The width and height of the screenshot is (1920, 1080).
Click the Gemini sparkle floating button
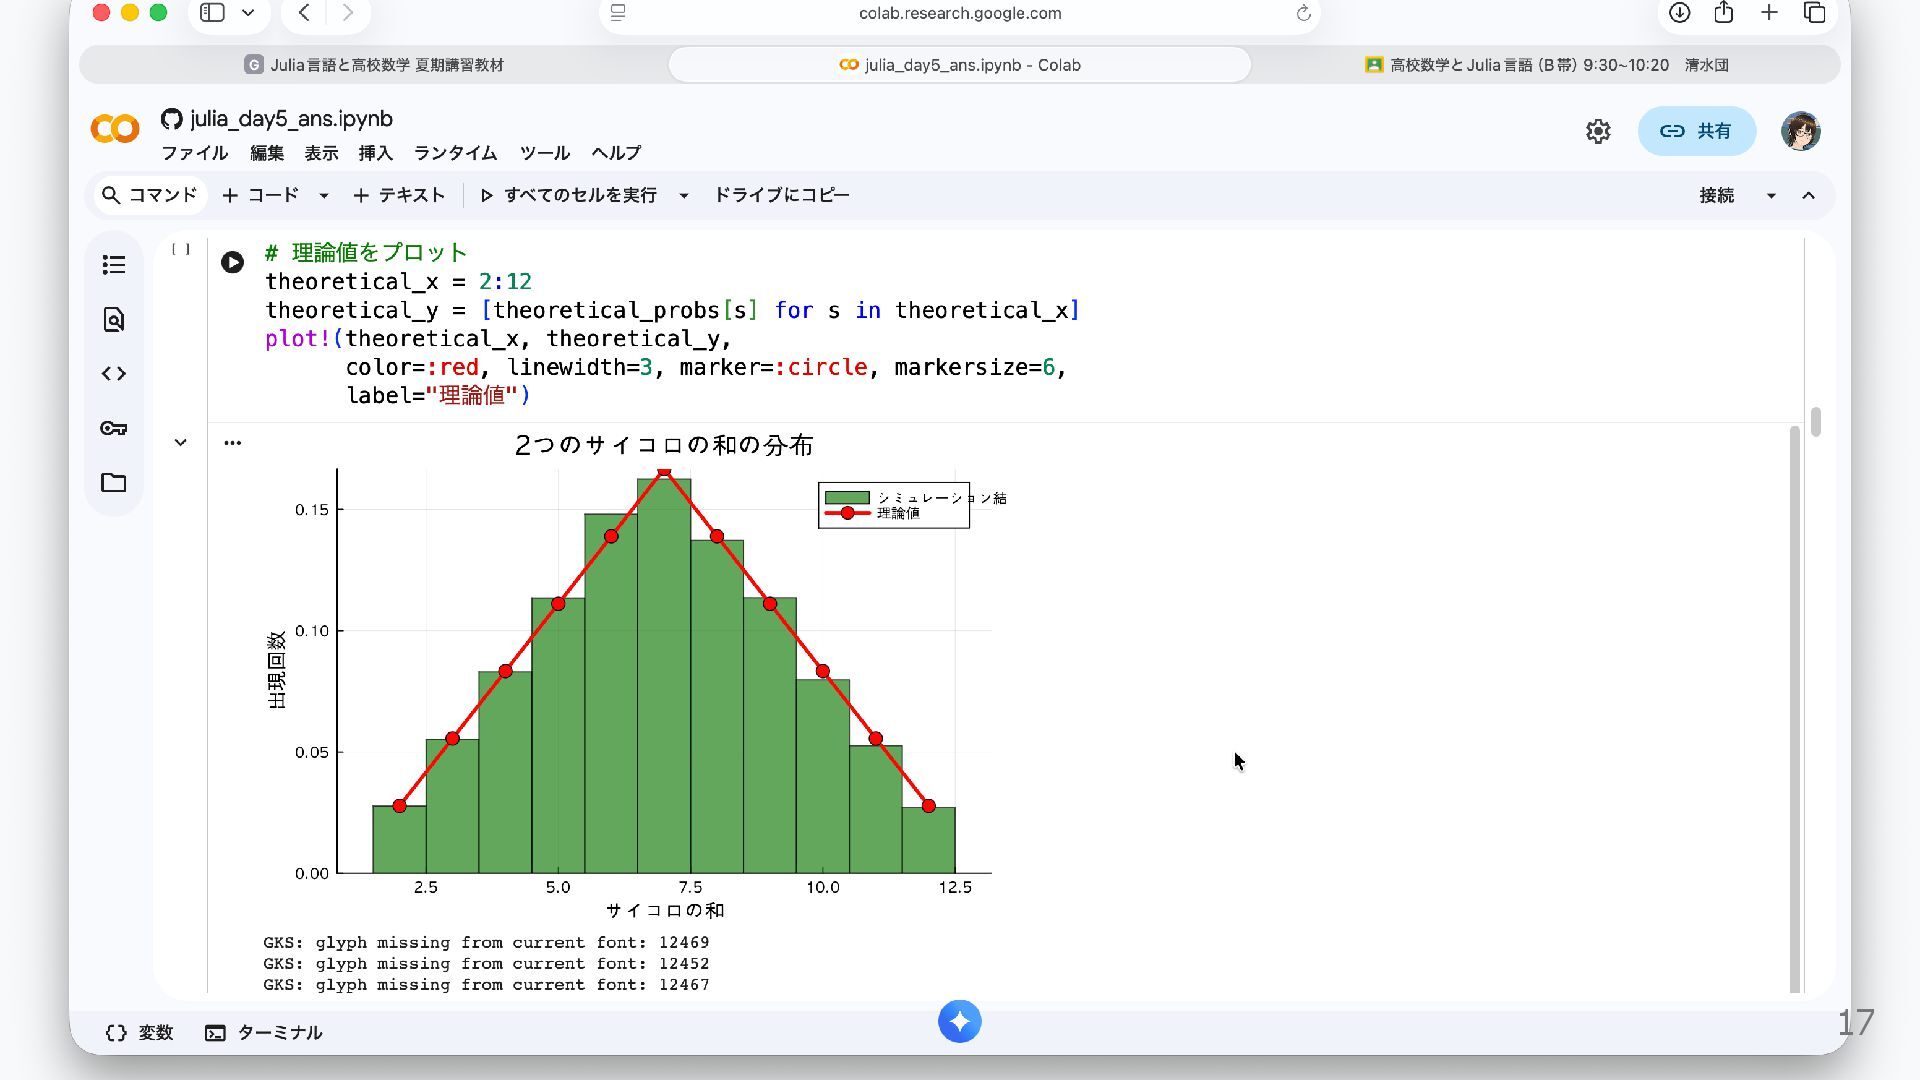click(959, 1022)
